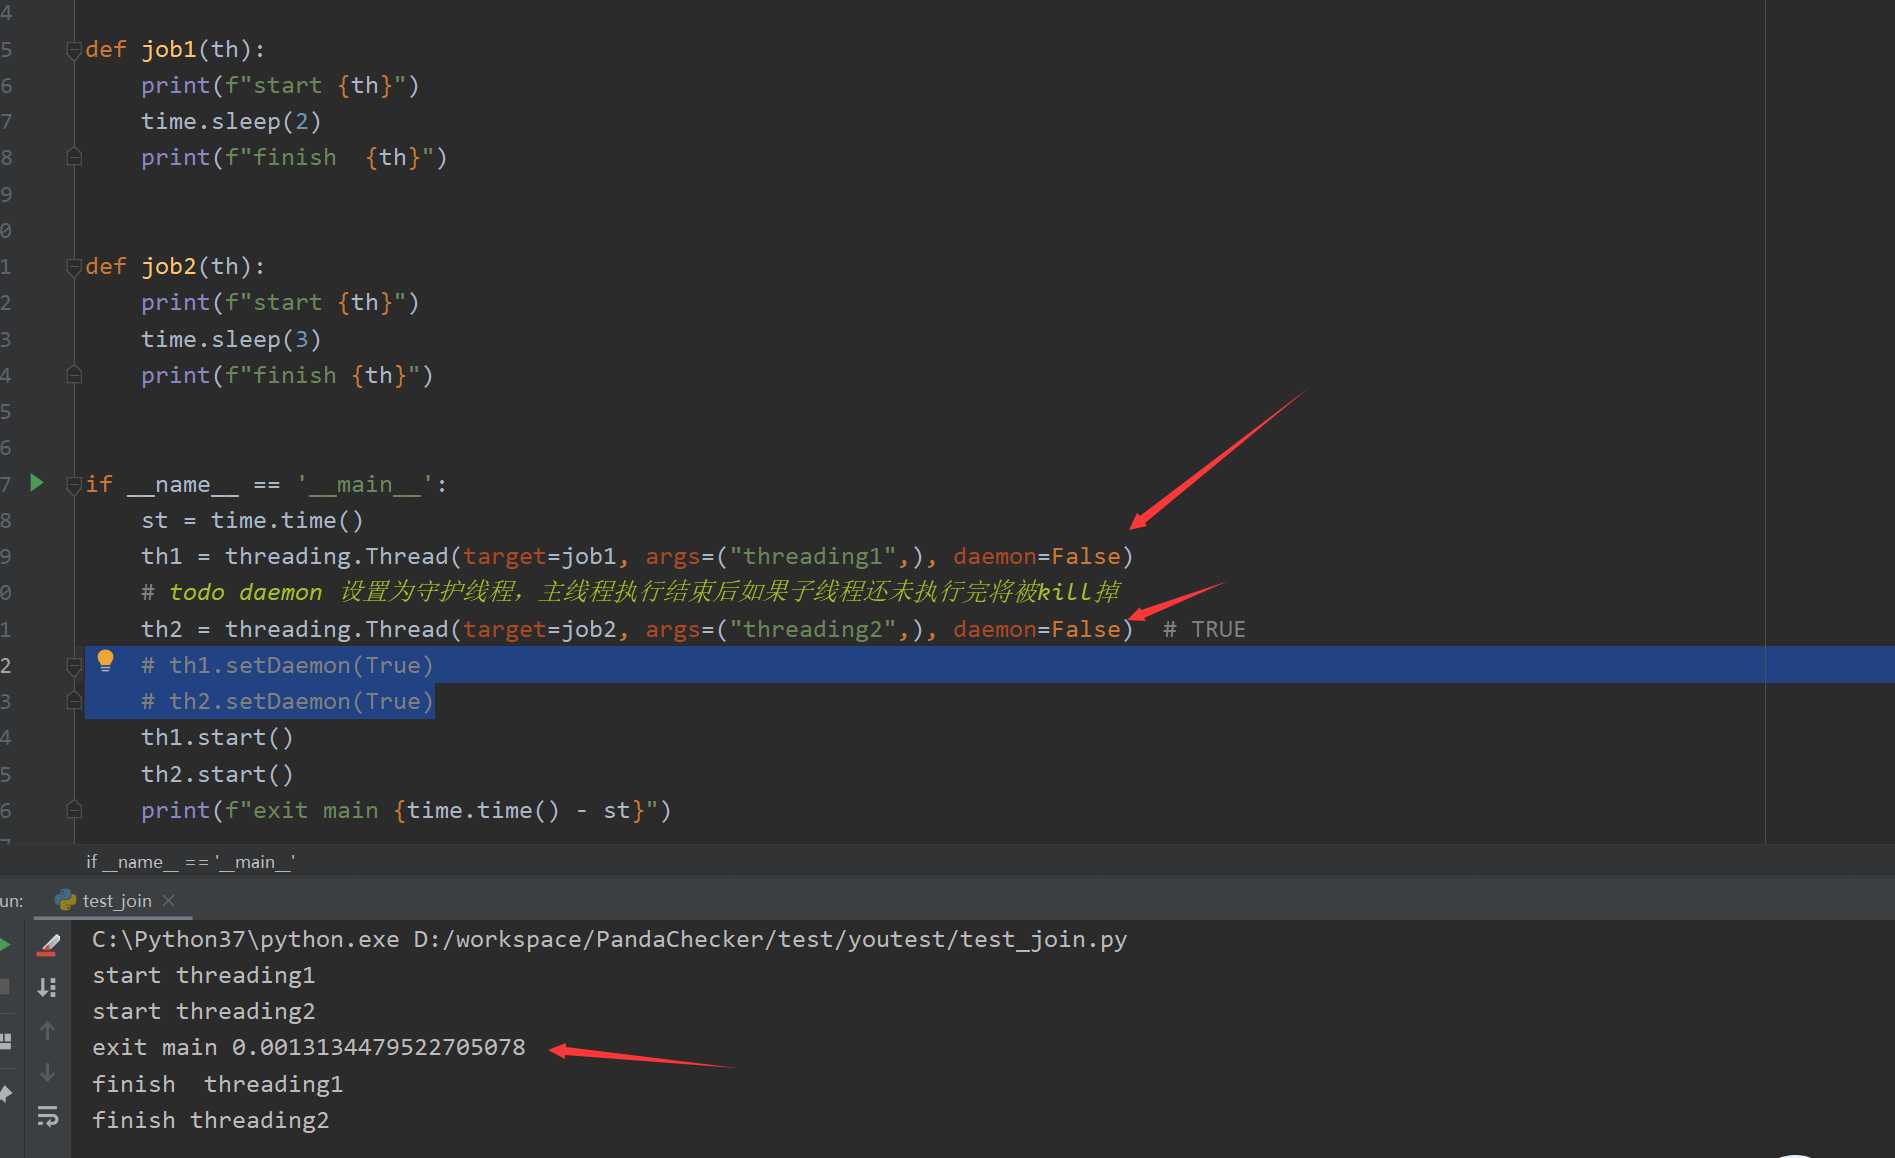
Task: Click job1 function name in definition
Action: [169, 49]
